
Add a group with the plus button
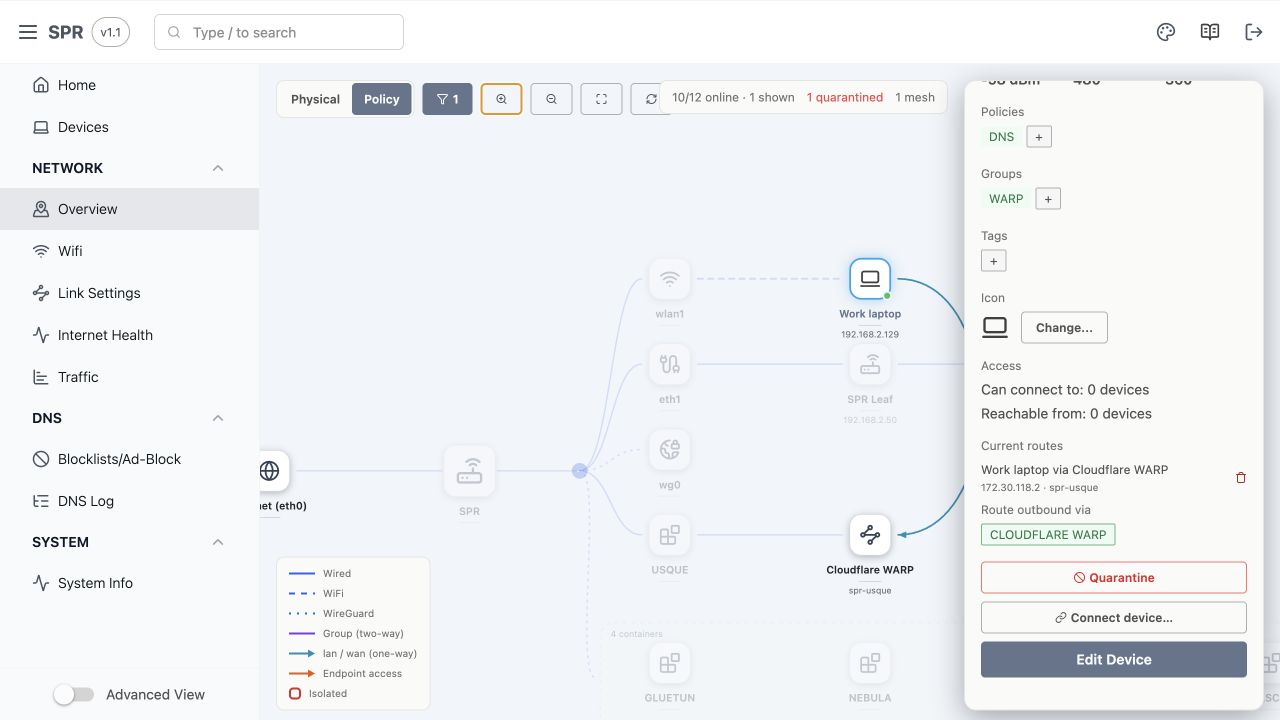[x=1048, y=199]
